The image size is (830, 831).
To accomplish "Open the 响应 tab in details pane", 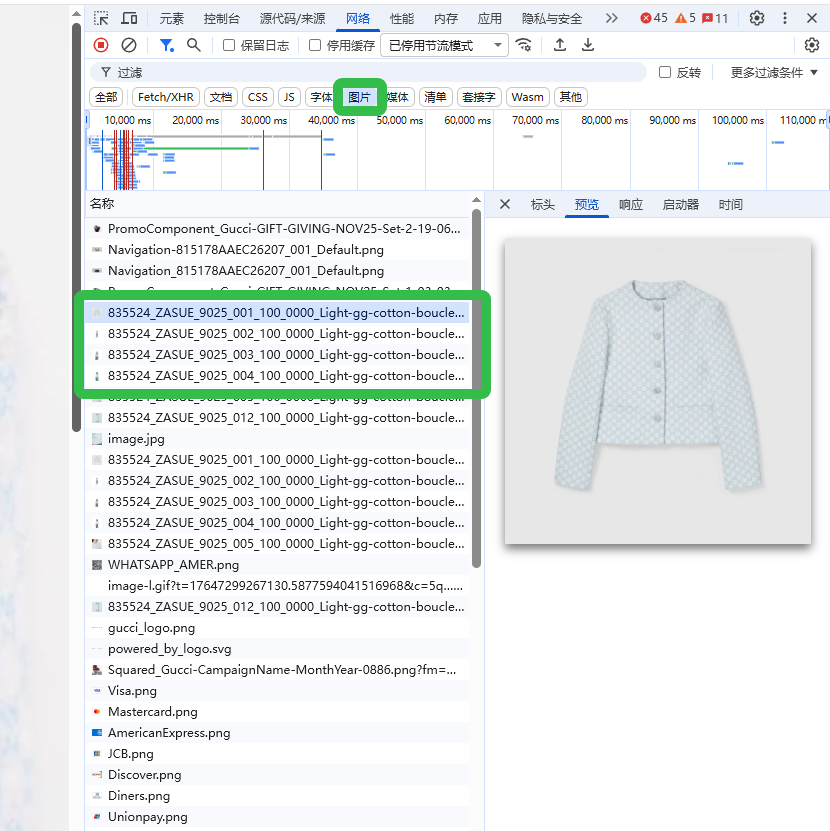I will pos(631,204).
